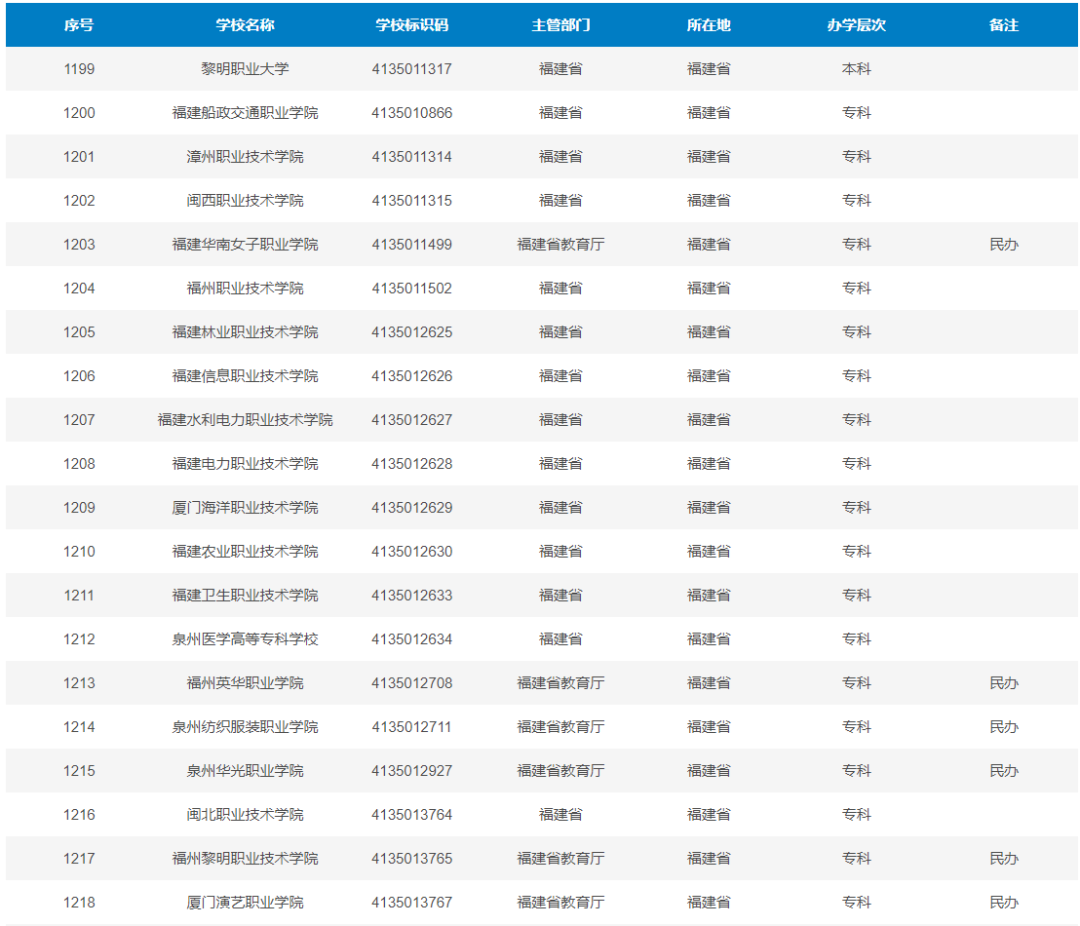Image resolution: width=1080 pixels, height=926 pixels.
Task: Select 福建船政交通职业学院 in the table
Action: click(x=245, y=113)
